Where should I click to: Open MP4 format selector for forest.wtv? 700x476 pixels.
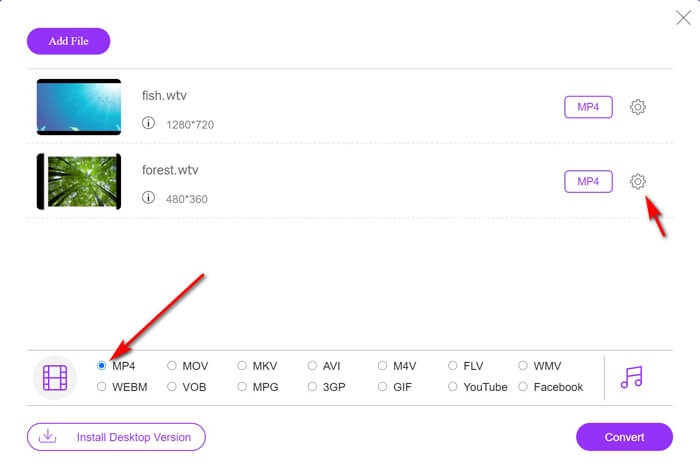(x=588, y=181)
